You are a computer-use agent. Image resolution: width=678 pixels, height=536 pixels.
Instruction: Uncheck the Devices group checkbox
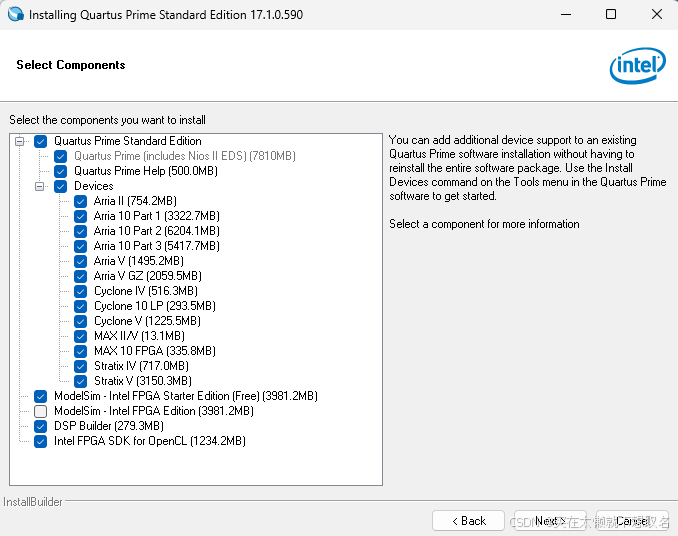coord(61,186)
